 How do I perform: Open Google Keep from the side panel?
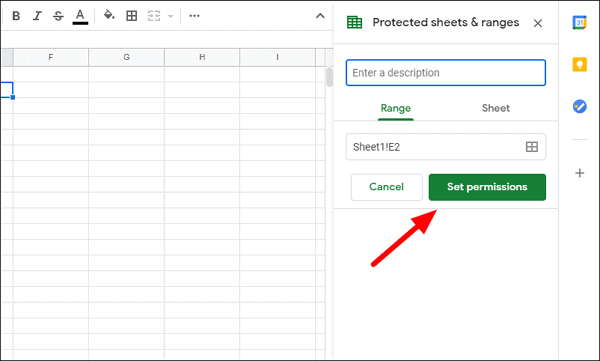click(579, 64)
